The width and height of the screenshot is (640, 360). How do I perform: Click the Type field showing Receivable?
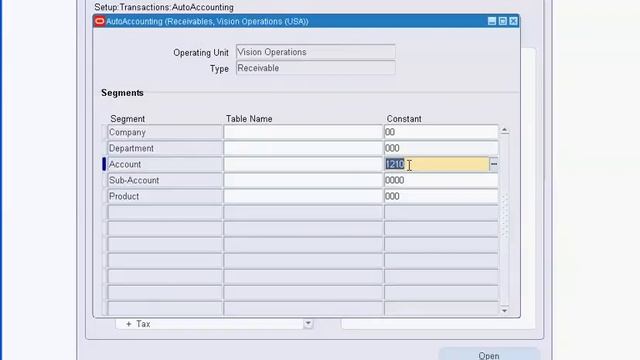point(316,68)
